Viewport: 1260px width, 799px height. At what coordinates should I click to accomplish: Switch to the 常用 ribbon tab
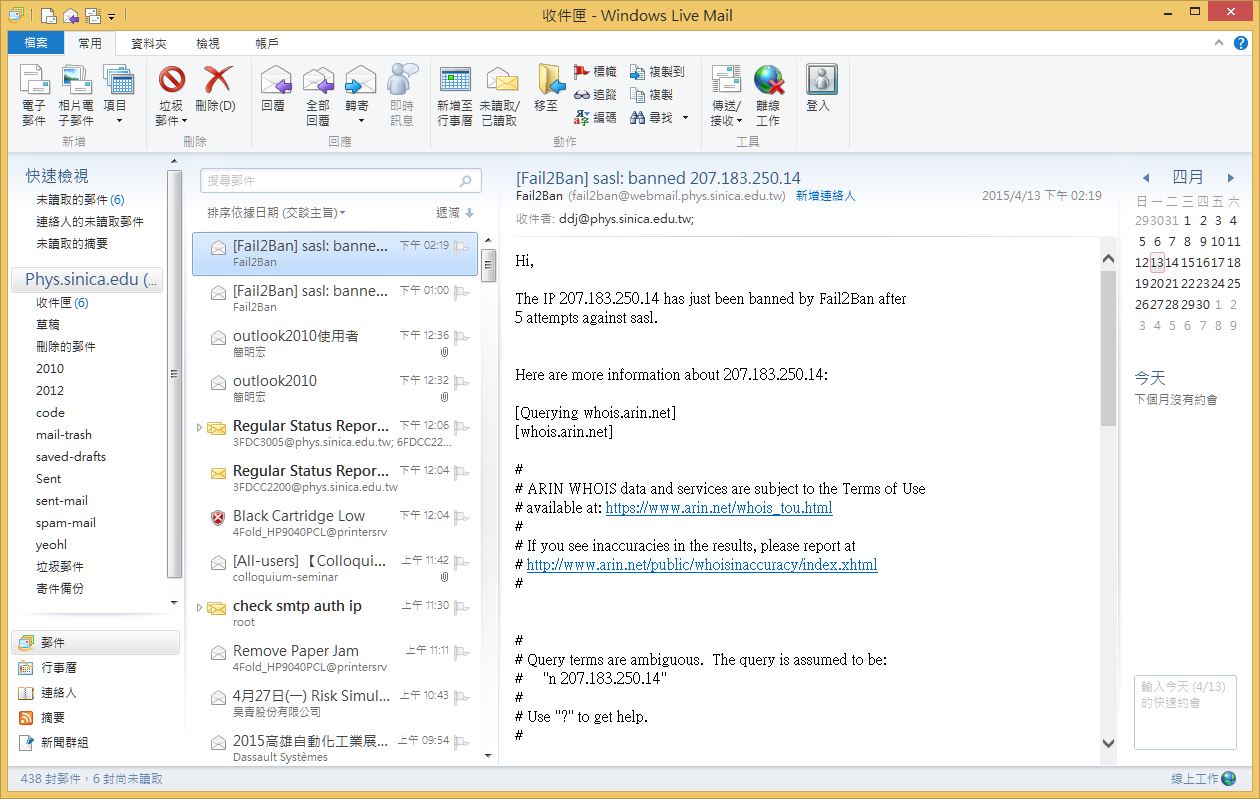coord(90,43)
